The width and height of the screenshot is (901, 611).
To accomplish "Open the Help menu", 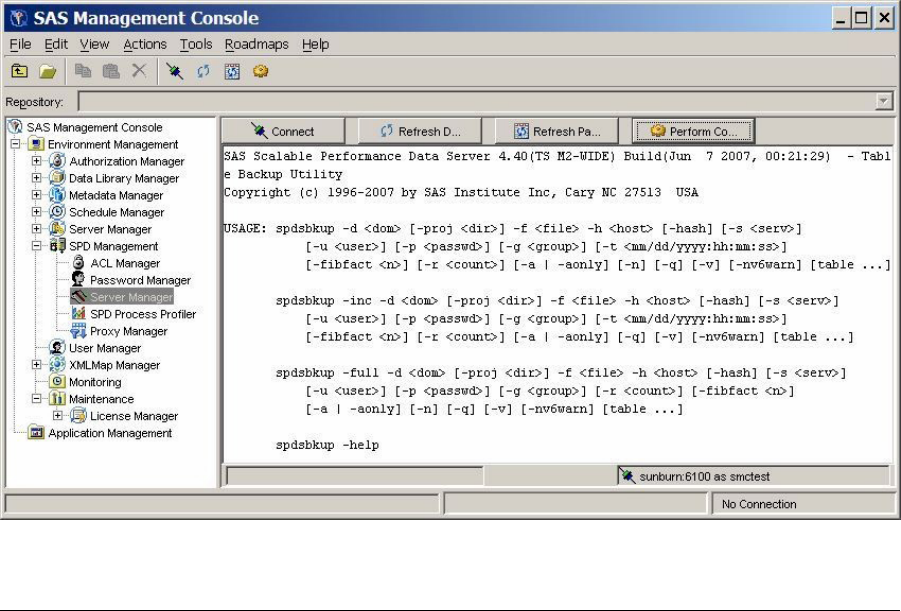I will [x=315, y=44].
